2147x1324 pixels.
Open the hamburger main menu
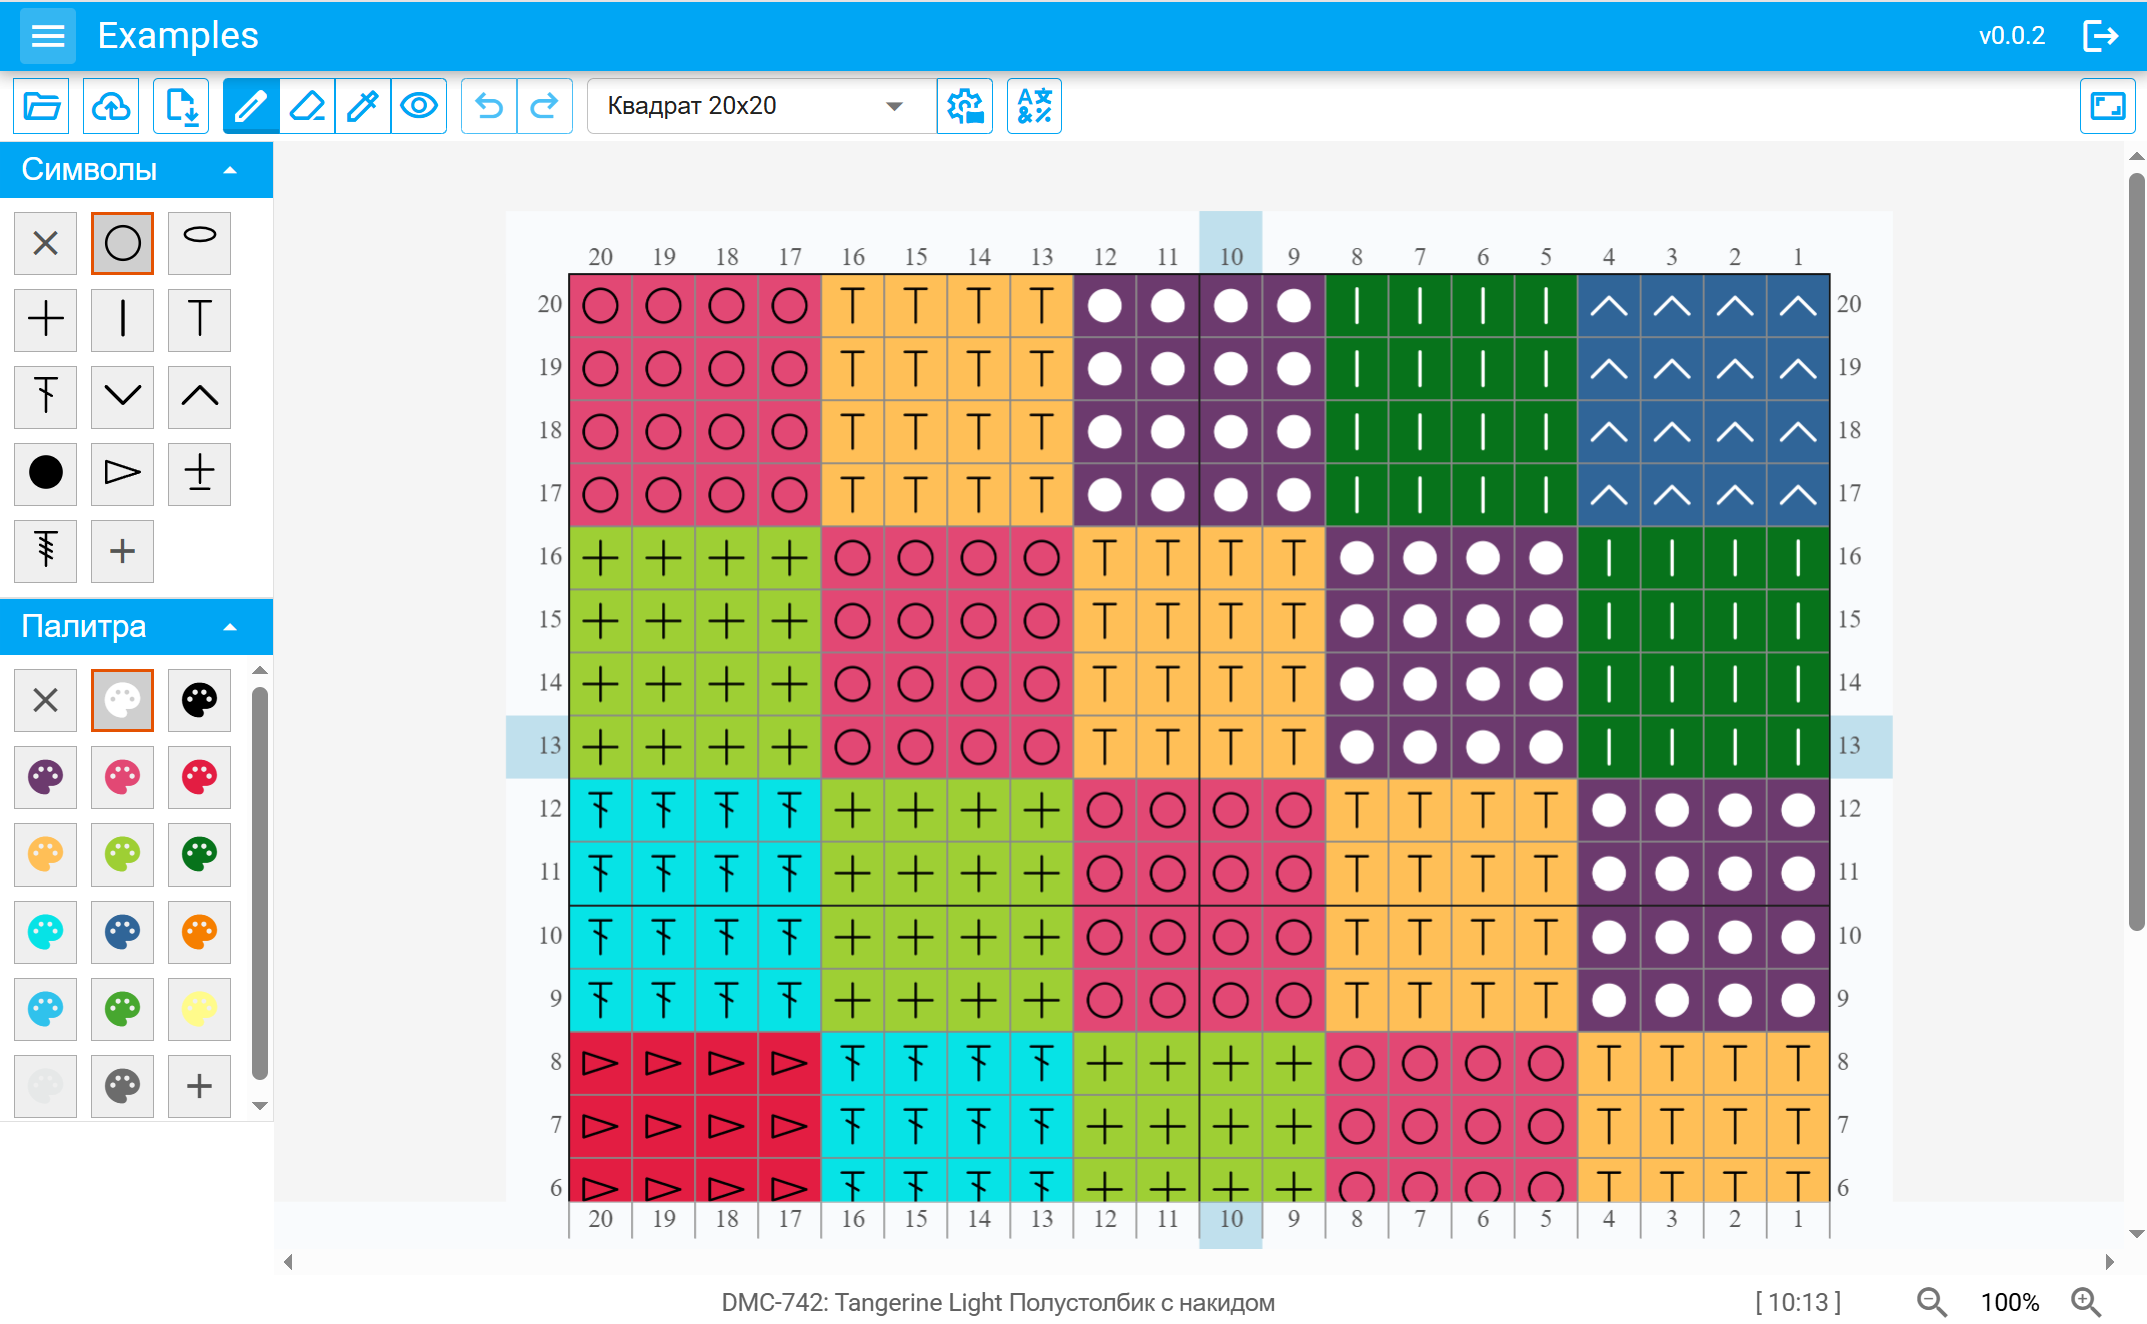(47, 36)
